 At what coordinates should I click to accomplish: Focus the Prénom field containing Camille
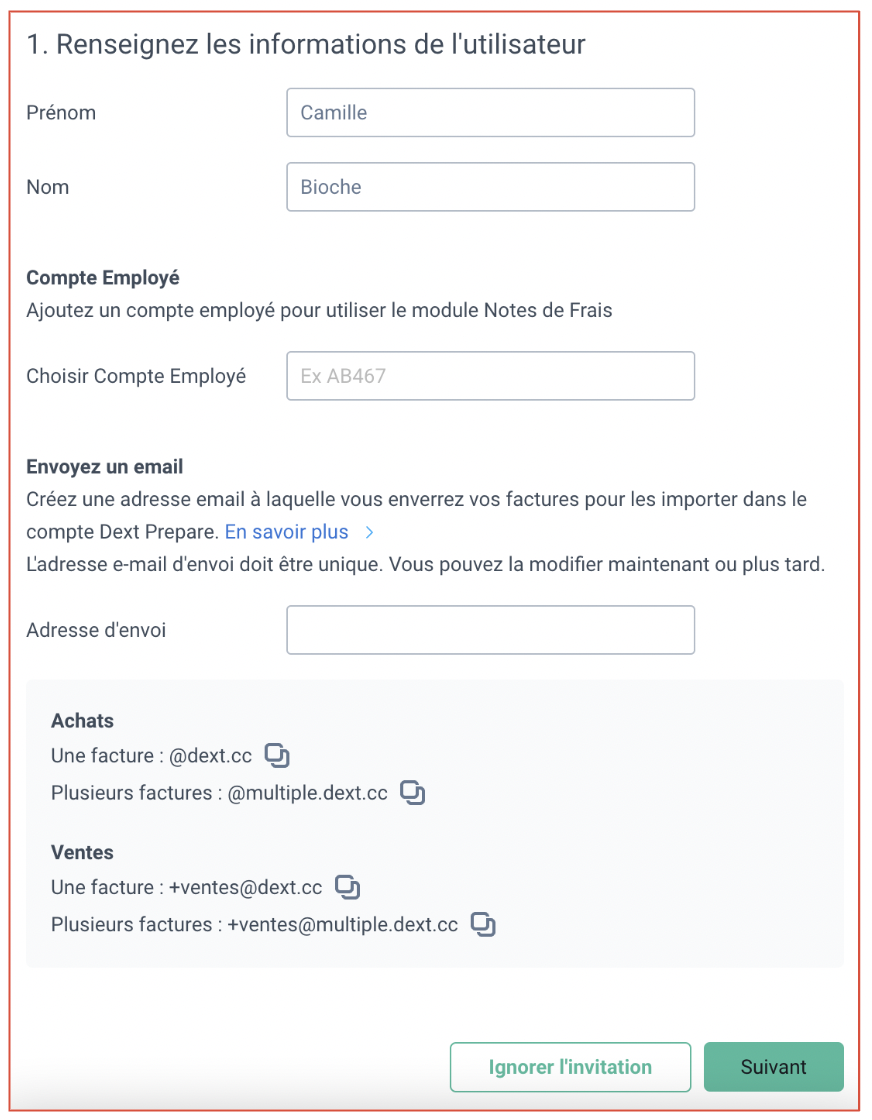pyautogui.click(x=491, y=112)
